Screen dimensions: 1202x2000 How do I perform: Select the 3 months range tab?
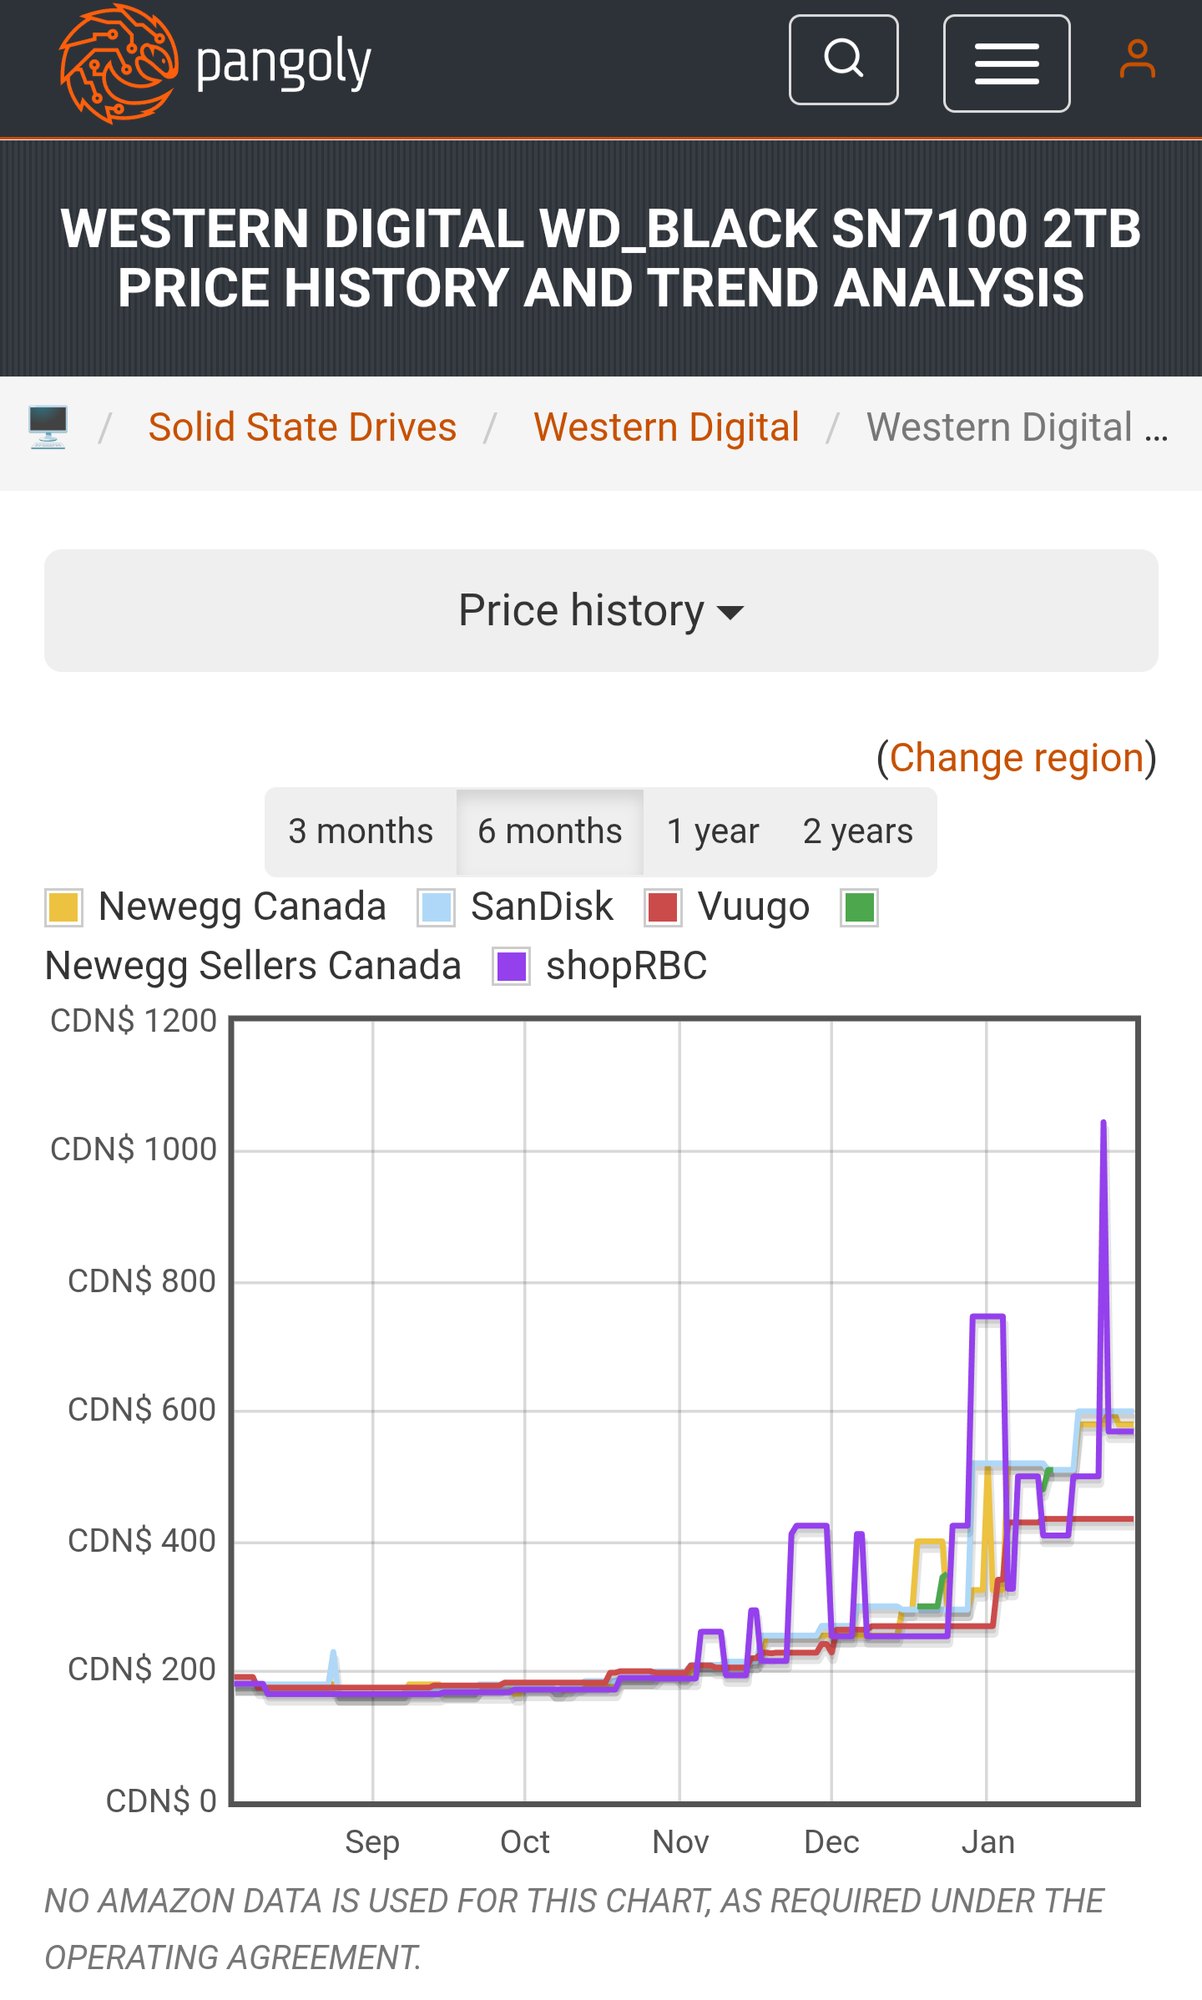[x=361, y=832]
